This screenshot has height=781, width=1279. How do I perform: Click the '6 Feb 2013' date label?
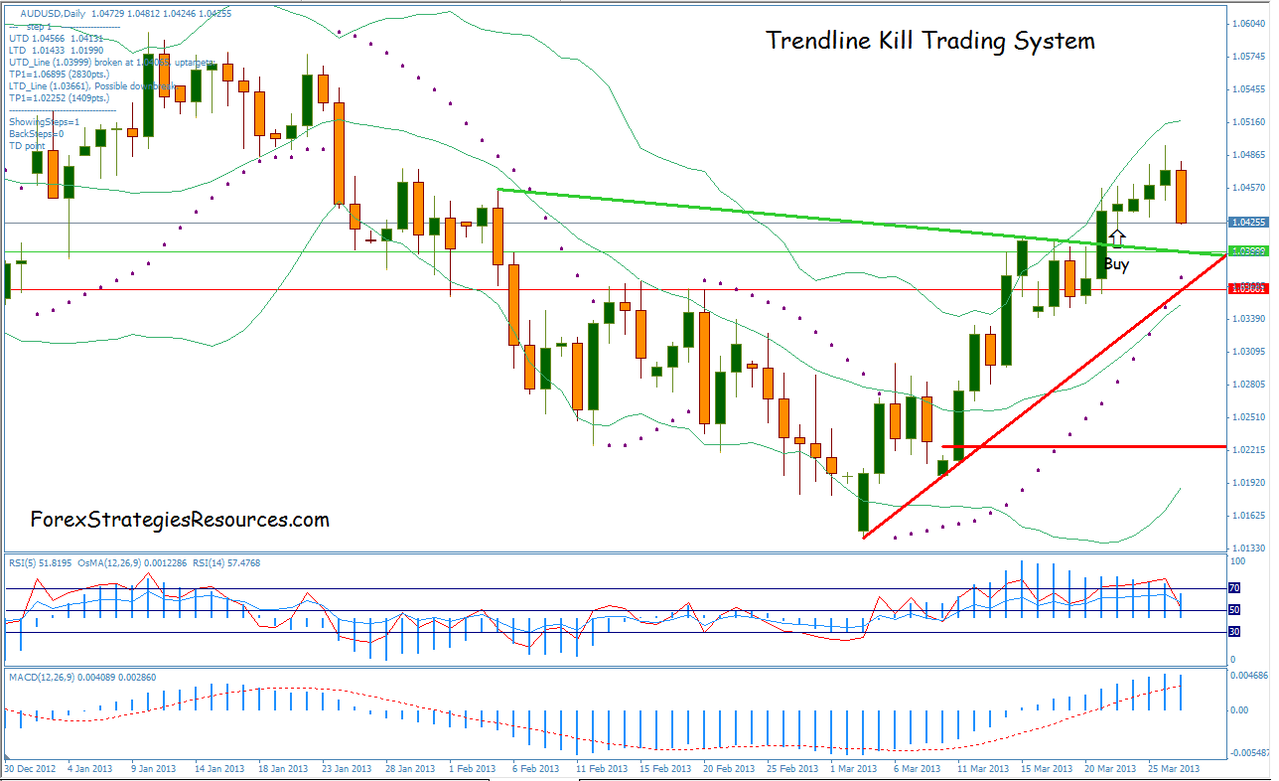538,770
